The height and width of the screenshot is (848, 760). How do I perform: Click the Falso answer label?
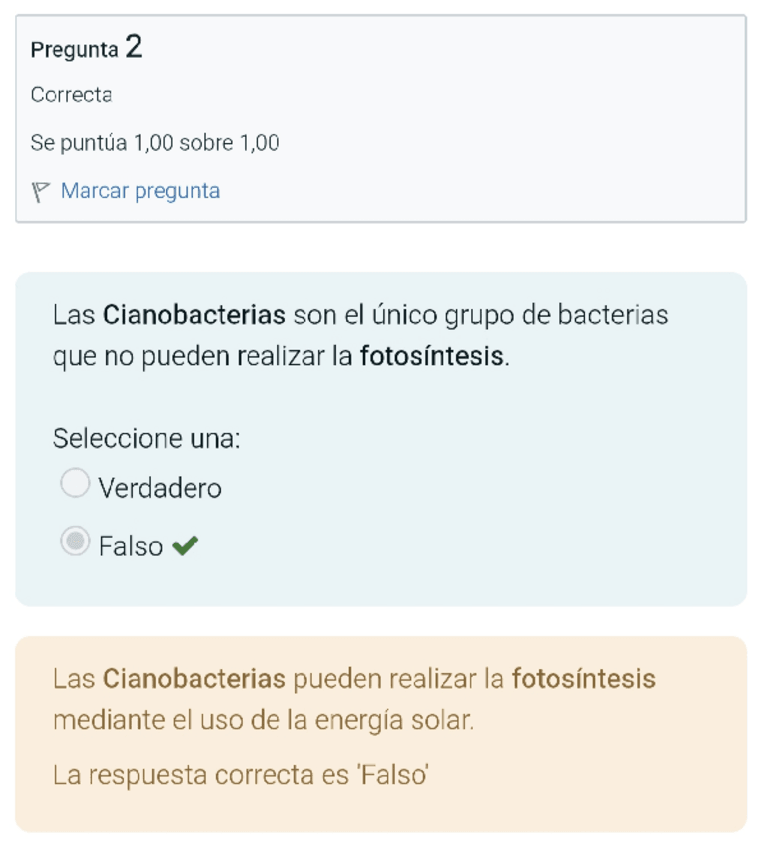130,546
